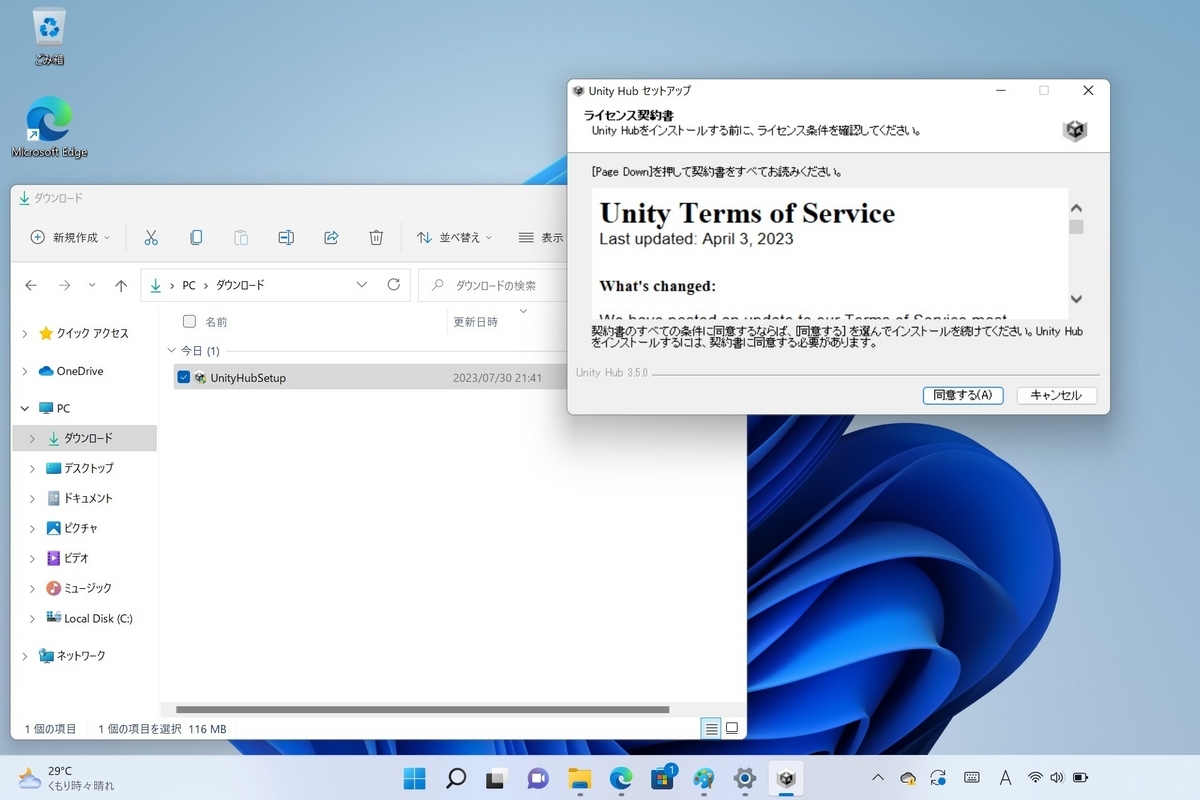Screen dimensions: 1200x800
Task: Sort by the 更新日時 column header
Action: pyautogui.click(x=476, y=322)
